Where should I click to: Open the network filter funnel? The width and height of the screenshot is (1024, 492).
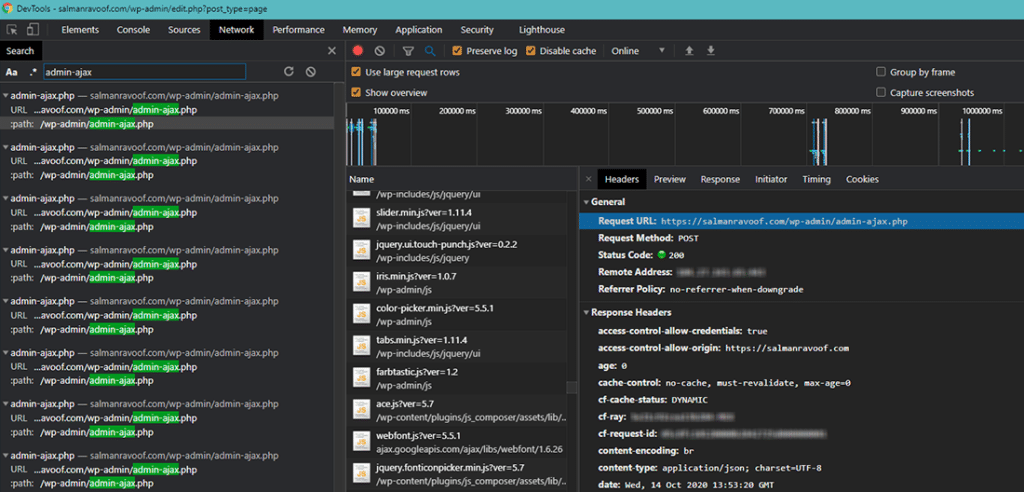coord(408,51)
